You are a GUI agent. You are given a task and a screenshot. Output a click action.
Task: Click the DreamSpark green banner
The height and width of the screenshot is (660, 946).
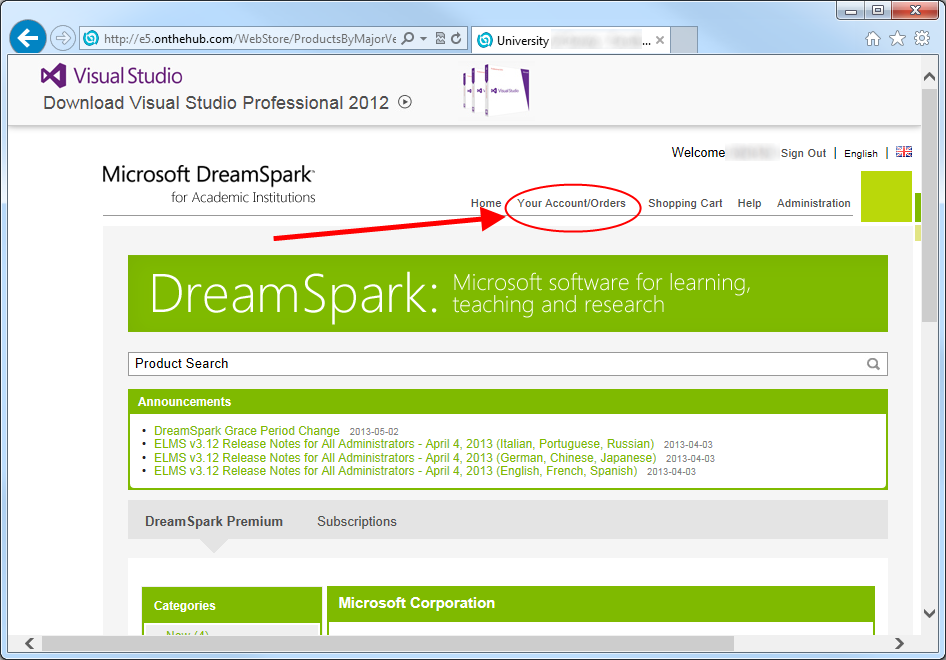507,293
